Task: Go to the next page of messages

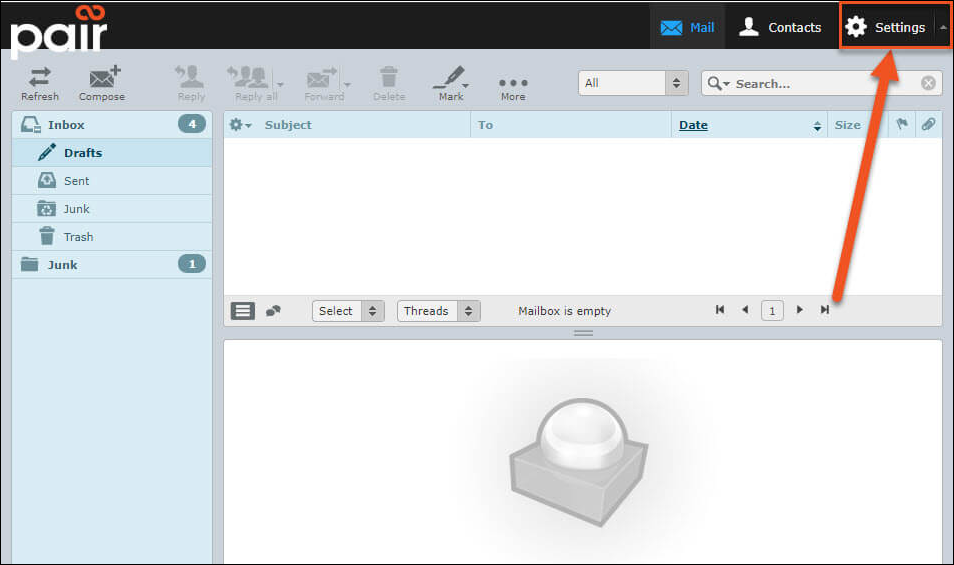Action: (x=799, y=310)
